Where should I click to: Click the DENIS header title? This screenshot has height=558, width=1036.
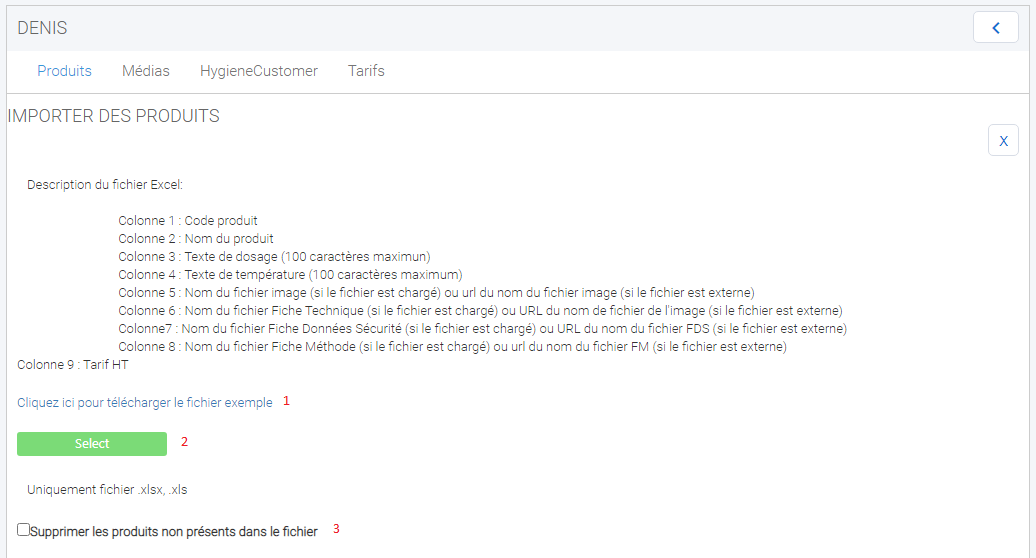pos(42,28)
